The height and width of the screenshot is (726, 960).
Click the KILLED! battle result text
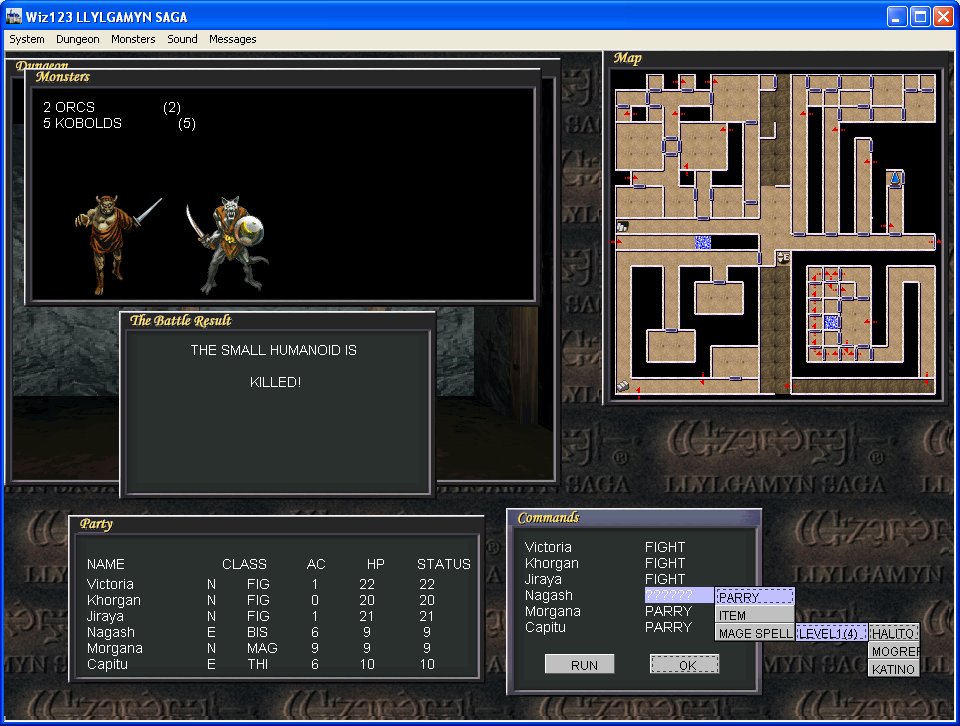(x=276, y=382)
